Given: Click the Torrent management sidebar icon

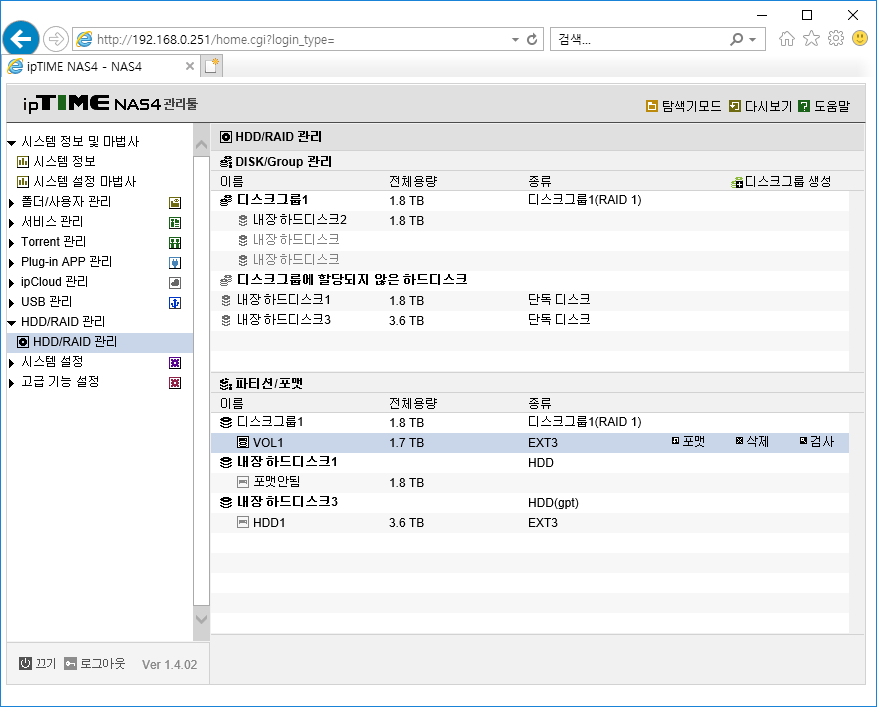Looking at the screenshot, I should tap(175, 243).
